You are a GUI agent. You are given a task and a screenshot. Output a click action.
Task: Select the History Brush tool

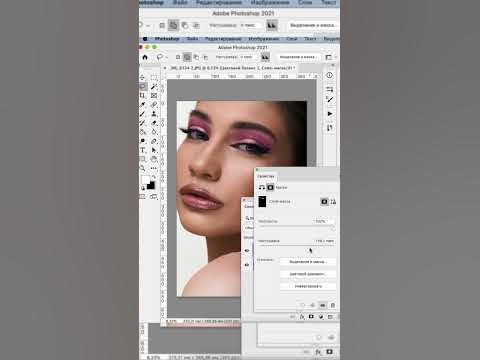coord(143,123)
